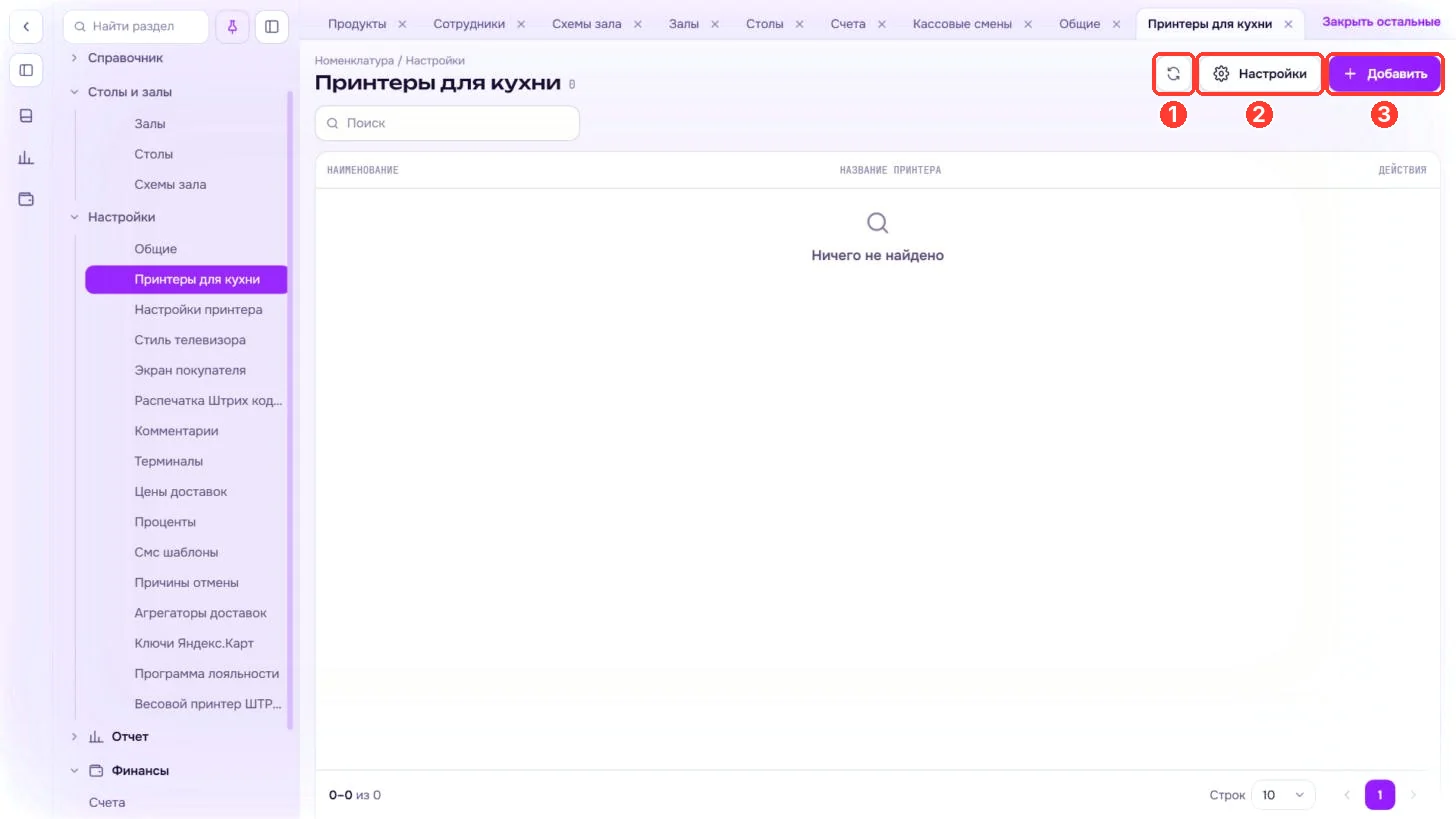1456x819 pixels.
Task: Open the bar chart icon in the left rail
Action: click(x=26, y=158)
